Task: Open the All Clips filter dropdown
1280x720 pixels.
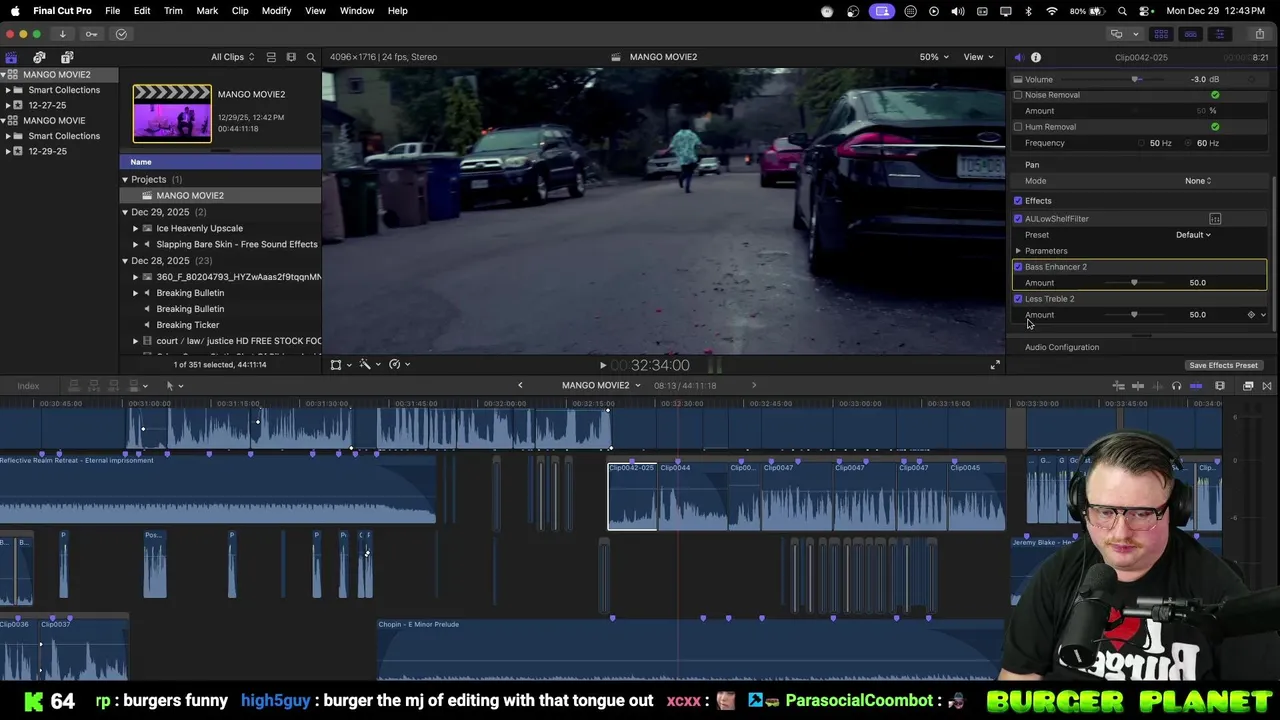Action: 232,57
